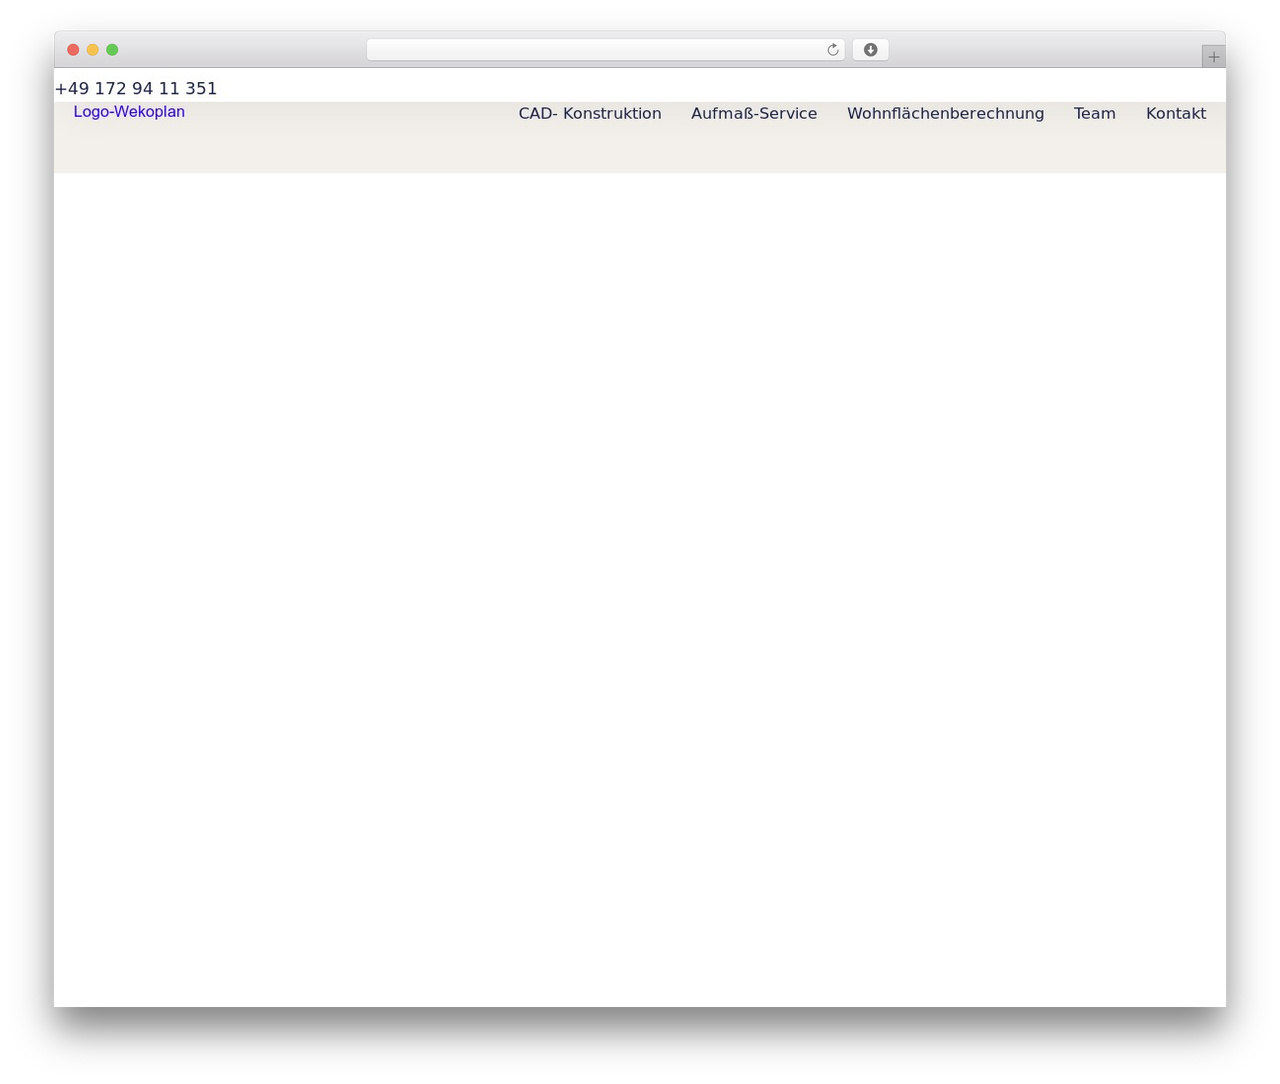Maximize window using the green button

112,50
